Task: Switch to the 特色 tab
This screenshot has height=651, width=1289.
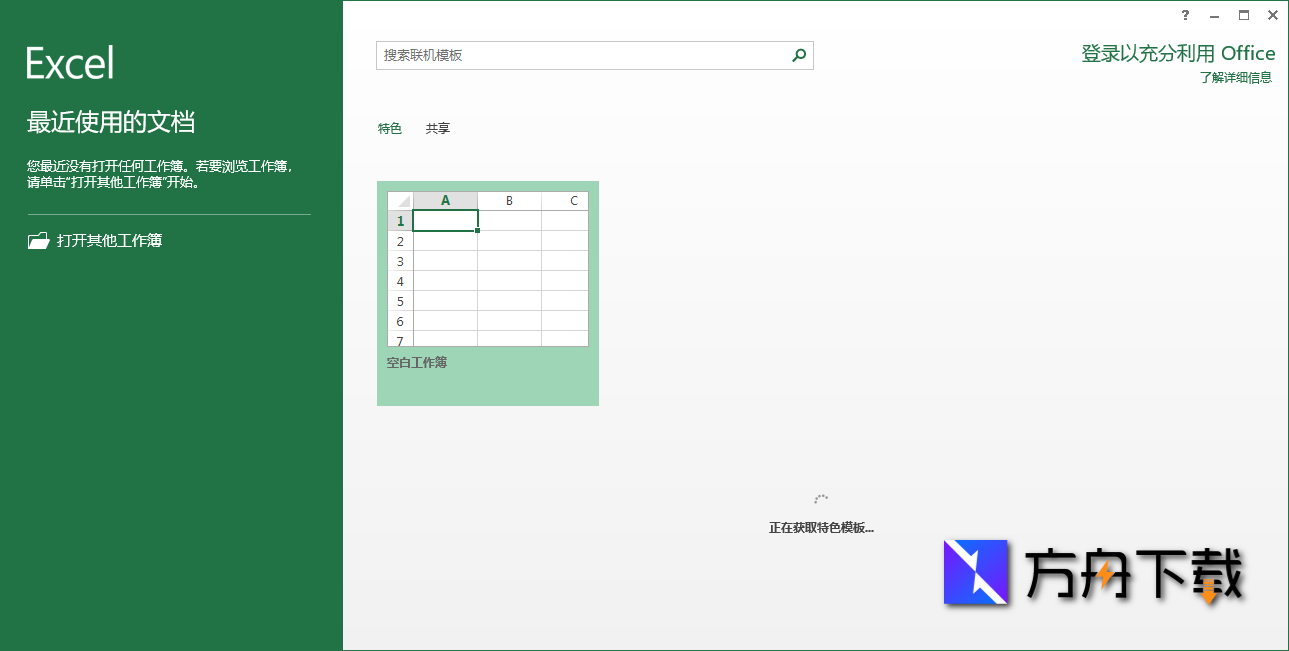Action: pyautogui.click(x=389, y=128)
